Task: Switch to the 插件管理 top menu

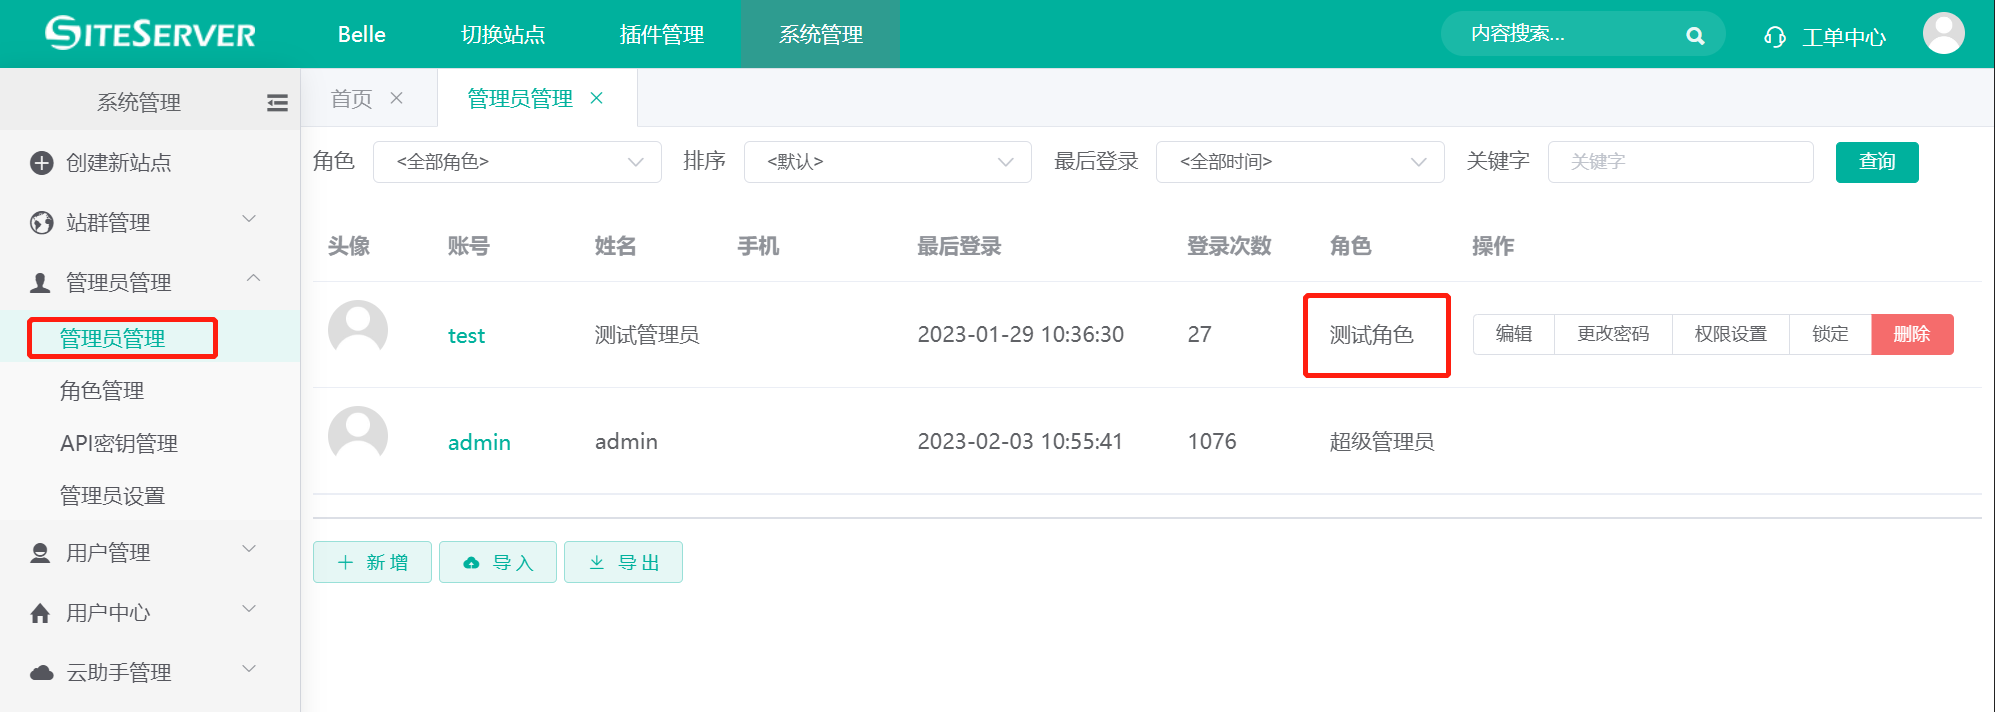Action: [661, 35]
